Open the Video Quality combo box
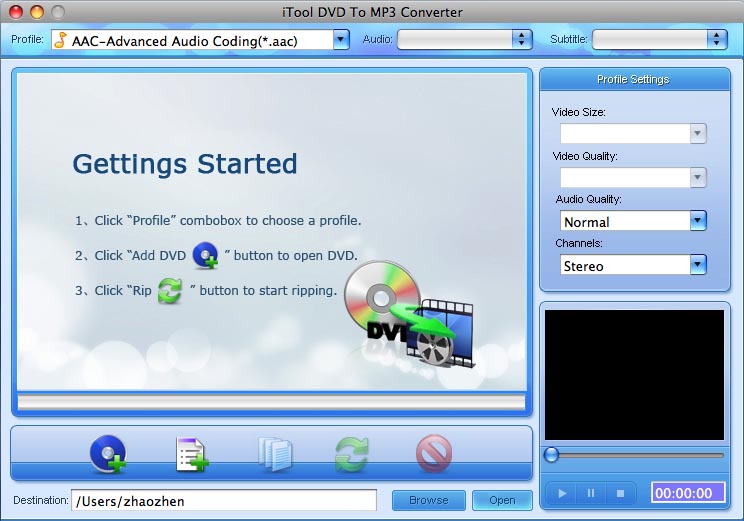This screenshot has width=744, height=521. (x=633, y=178)
